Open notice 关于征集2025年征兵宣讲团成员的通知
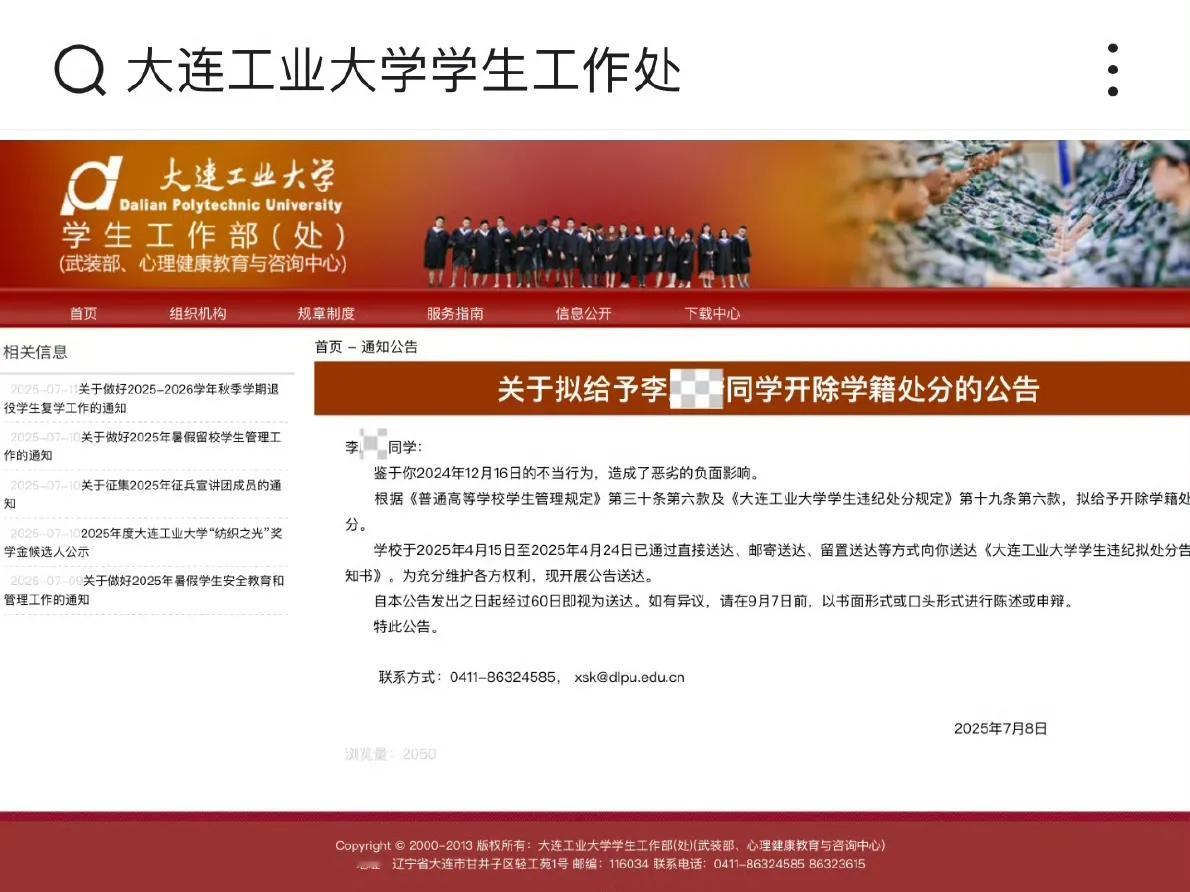The width and height of the screenshot is (1190, 892). pos(143,493)
